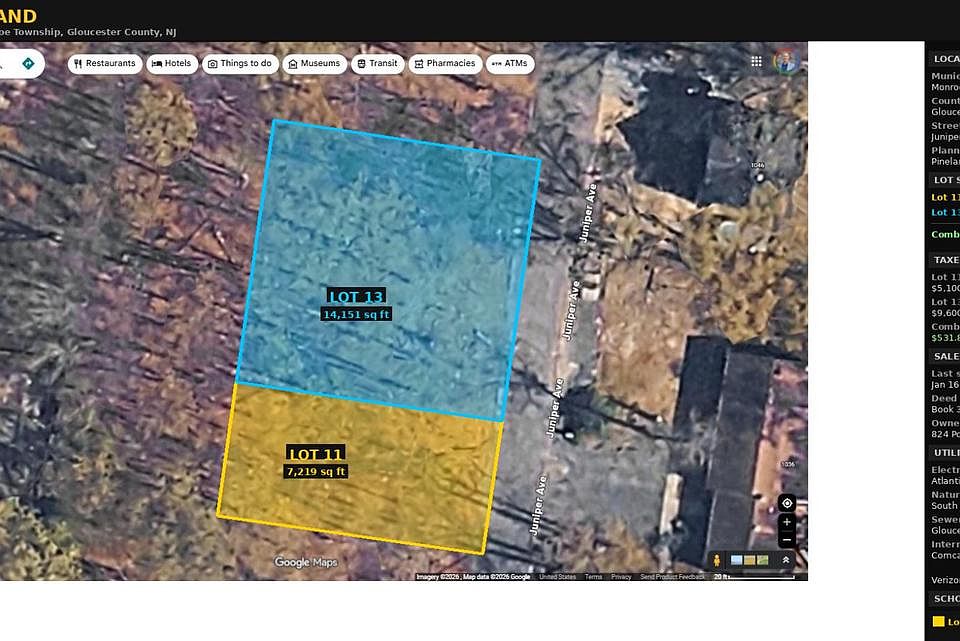The image size is (960, 641).
Task: Select the Hotels category chip
Action: (172, 64)
